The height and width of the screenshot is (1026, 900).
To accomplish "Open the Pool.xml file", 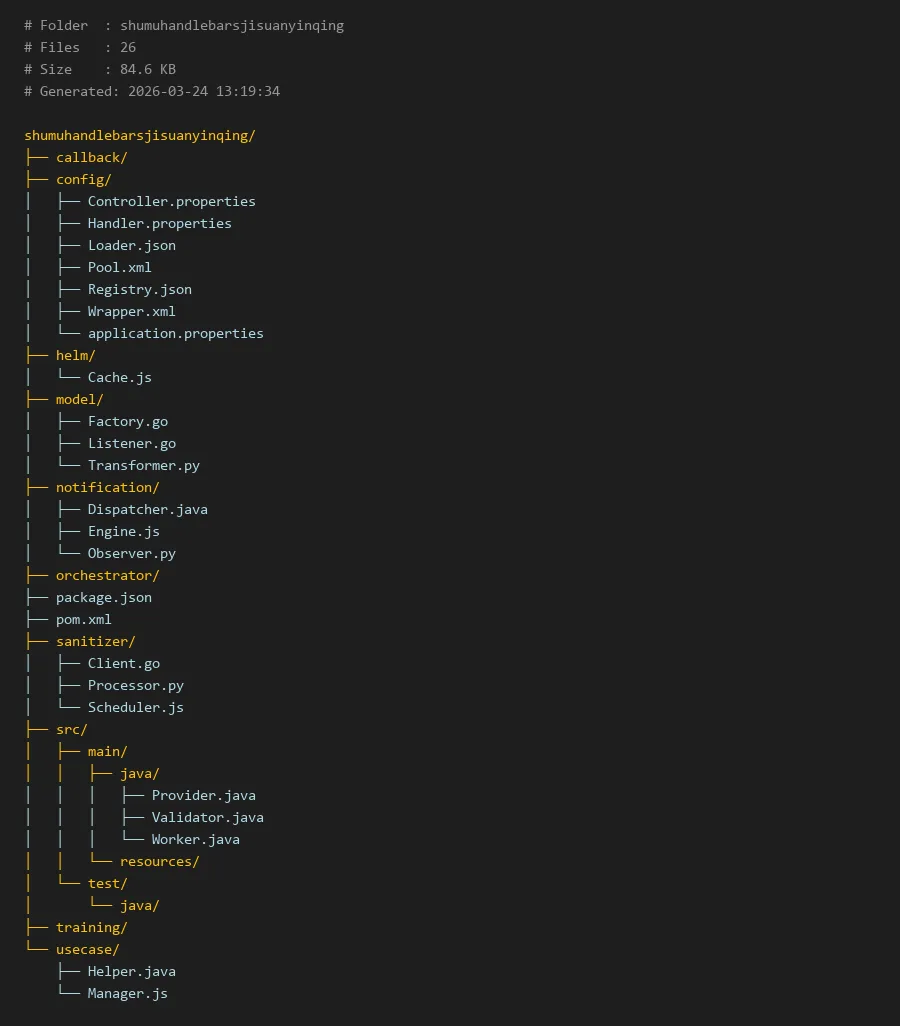I will pos(119,267).
